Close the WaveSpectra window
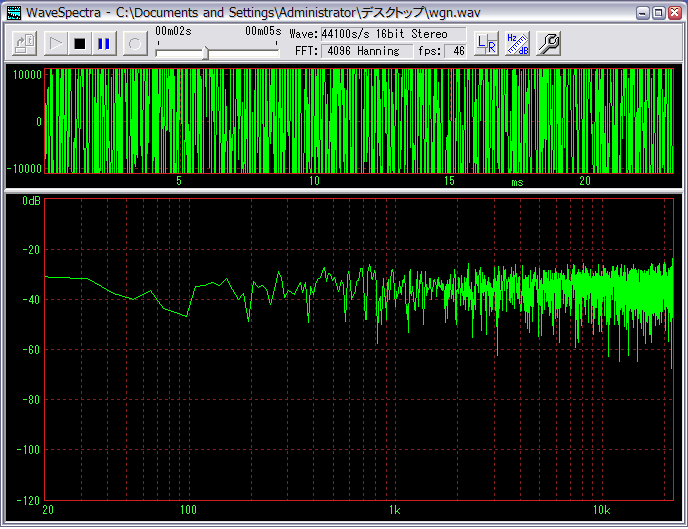The height and width of the screenshot is (529, 688). pos(675,13)
